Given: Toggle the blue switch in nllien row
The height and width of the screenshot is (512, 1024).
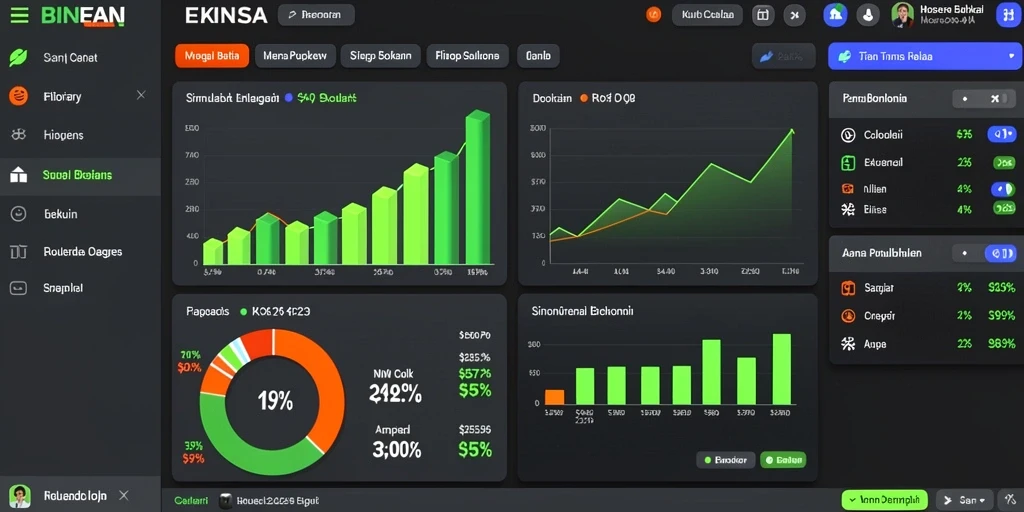Looking at the screenshot, I should 1002,189.
